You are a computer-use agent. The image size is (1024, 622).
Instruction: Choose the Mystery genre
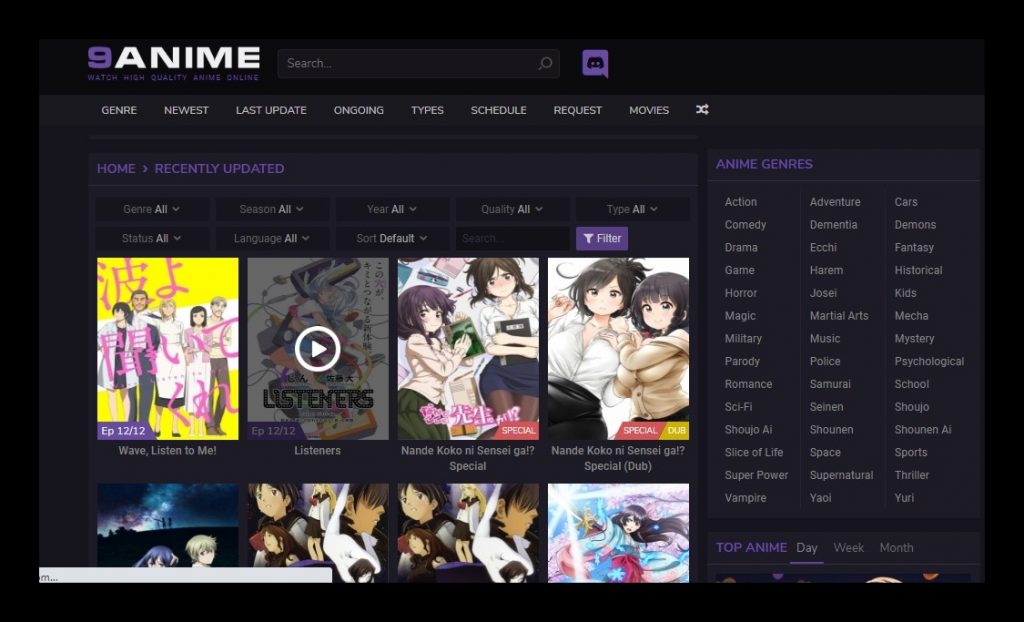click(x=914, y=339)
